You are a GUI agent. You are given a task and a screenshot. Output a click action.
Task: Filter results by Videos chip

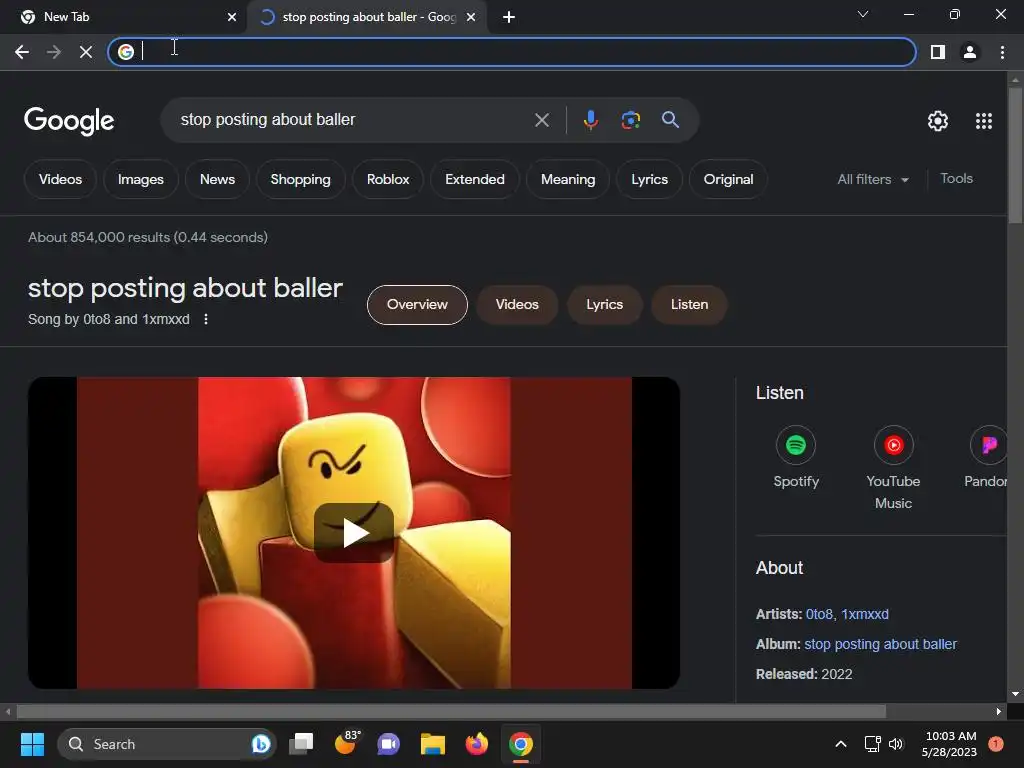(x=60, y=179)
